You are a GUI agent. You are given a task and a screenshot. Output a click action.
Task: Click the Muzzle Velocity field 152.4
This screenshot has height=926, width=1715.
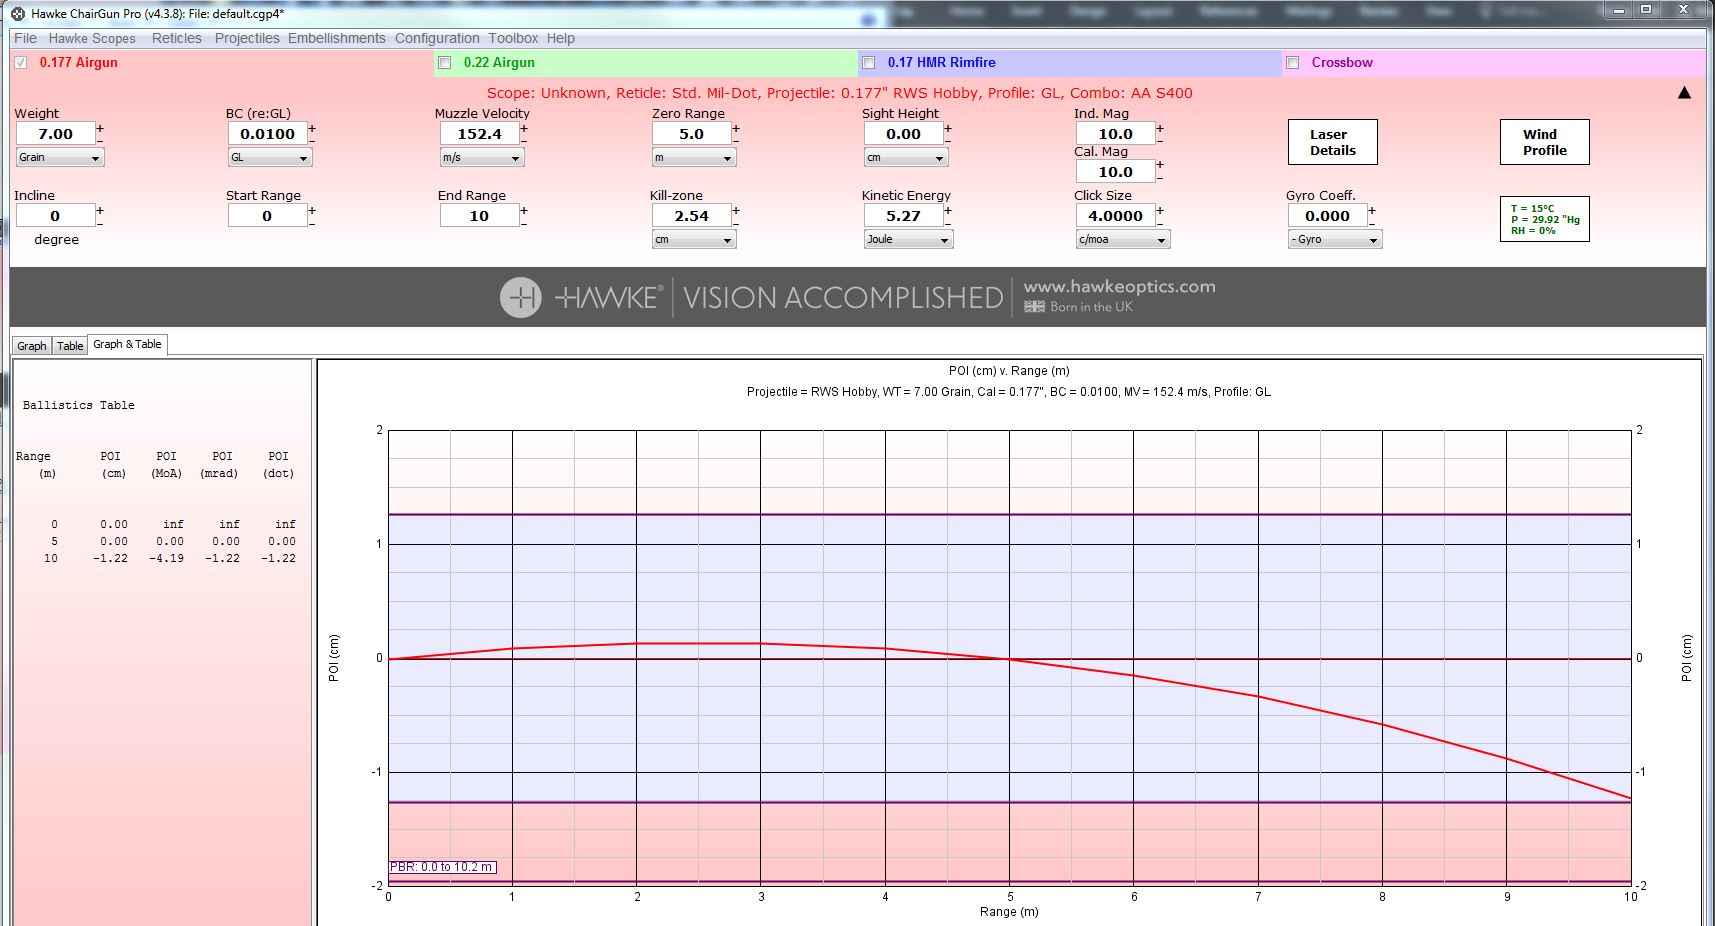click(x=479, y=134)
